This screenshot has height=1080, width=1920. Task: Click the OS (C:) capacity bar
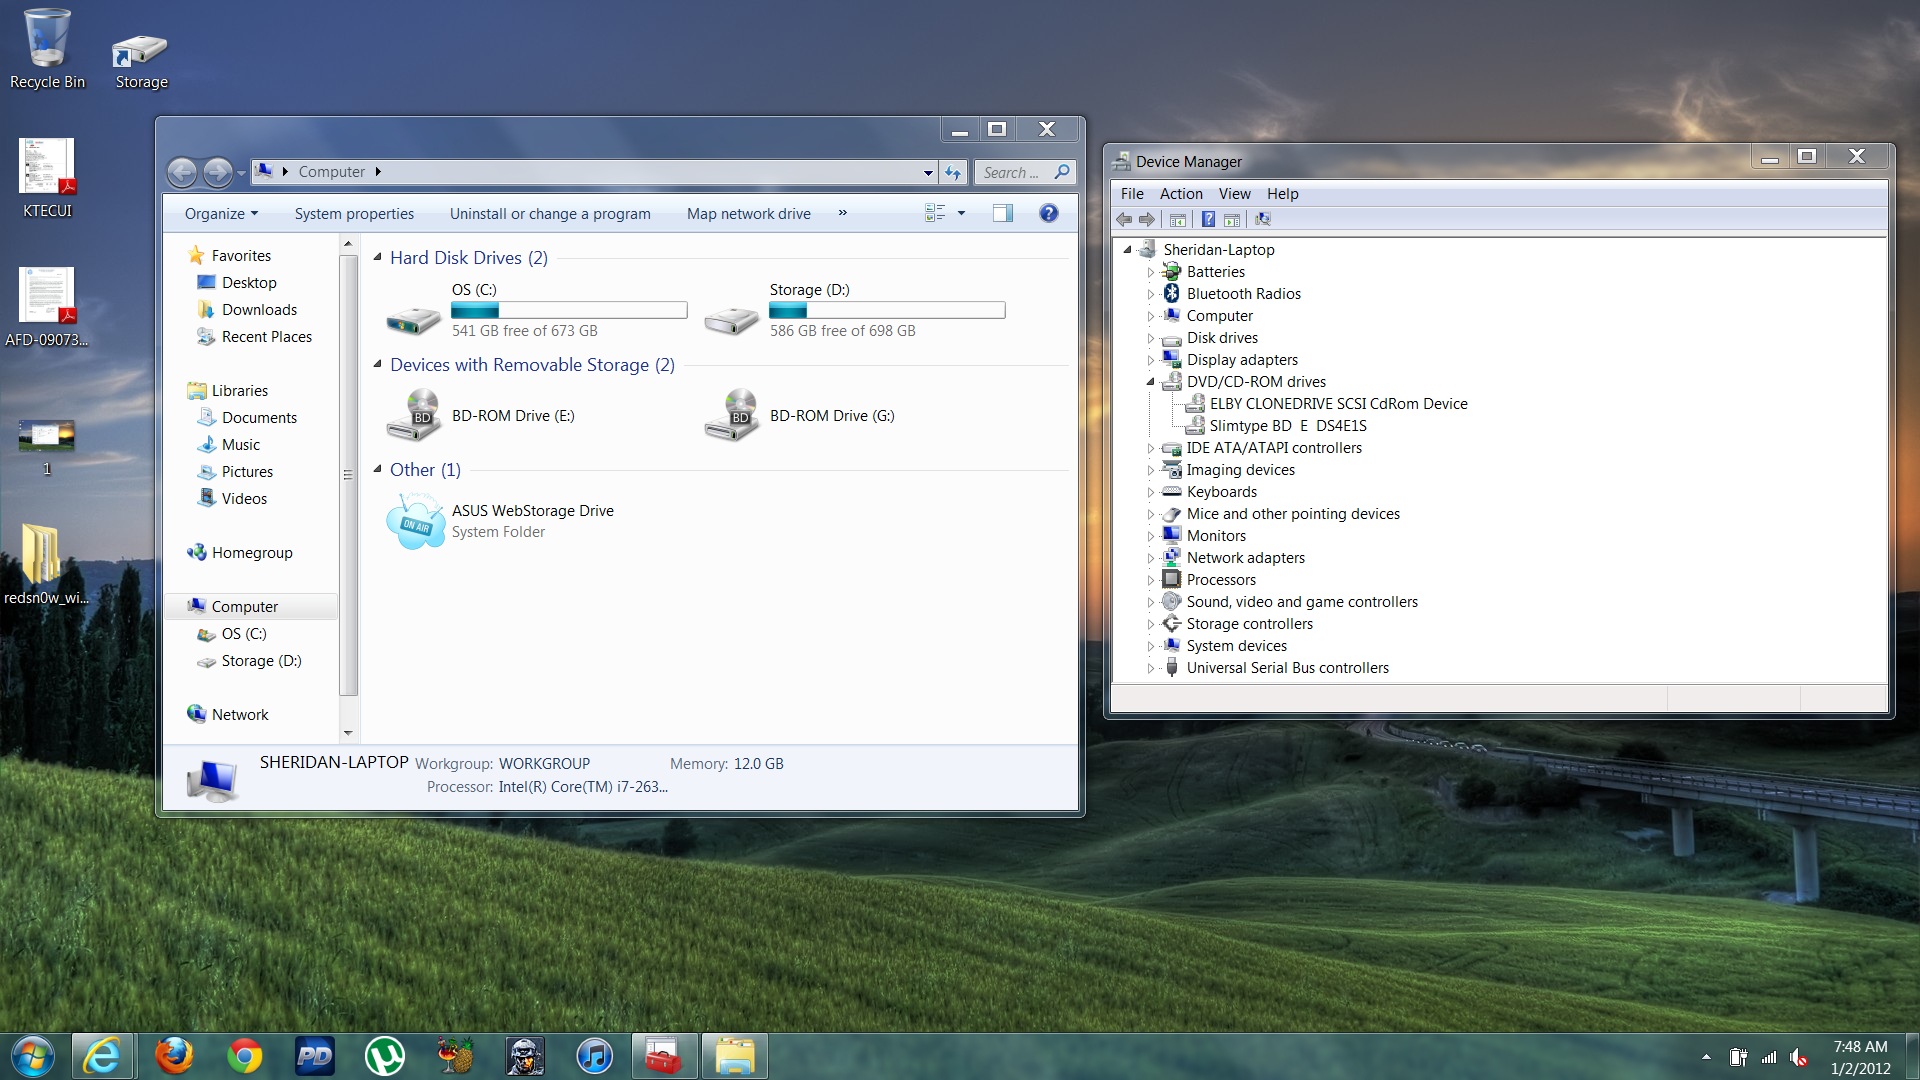coord(569,310)
